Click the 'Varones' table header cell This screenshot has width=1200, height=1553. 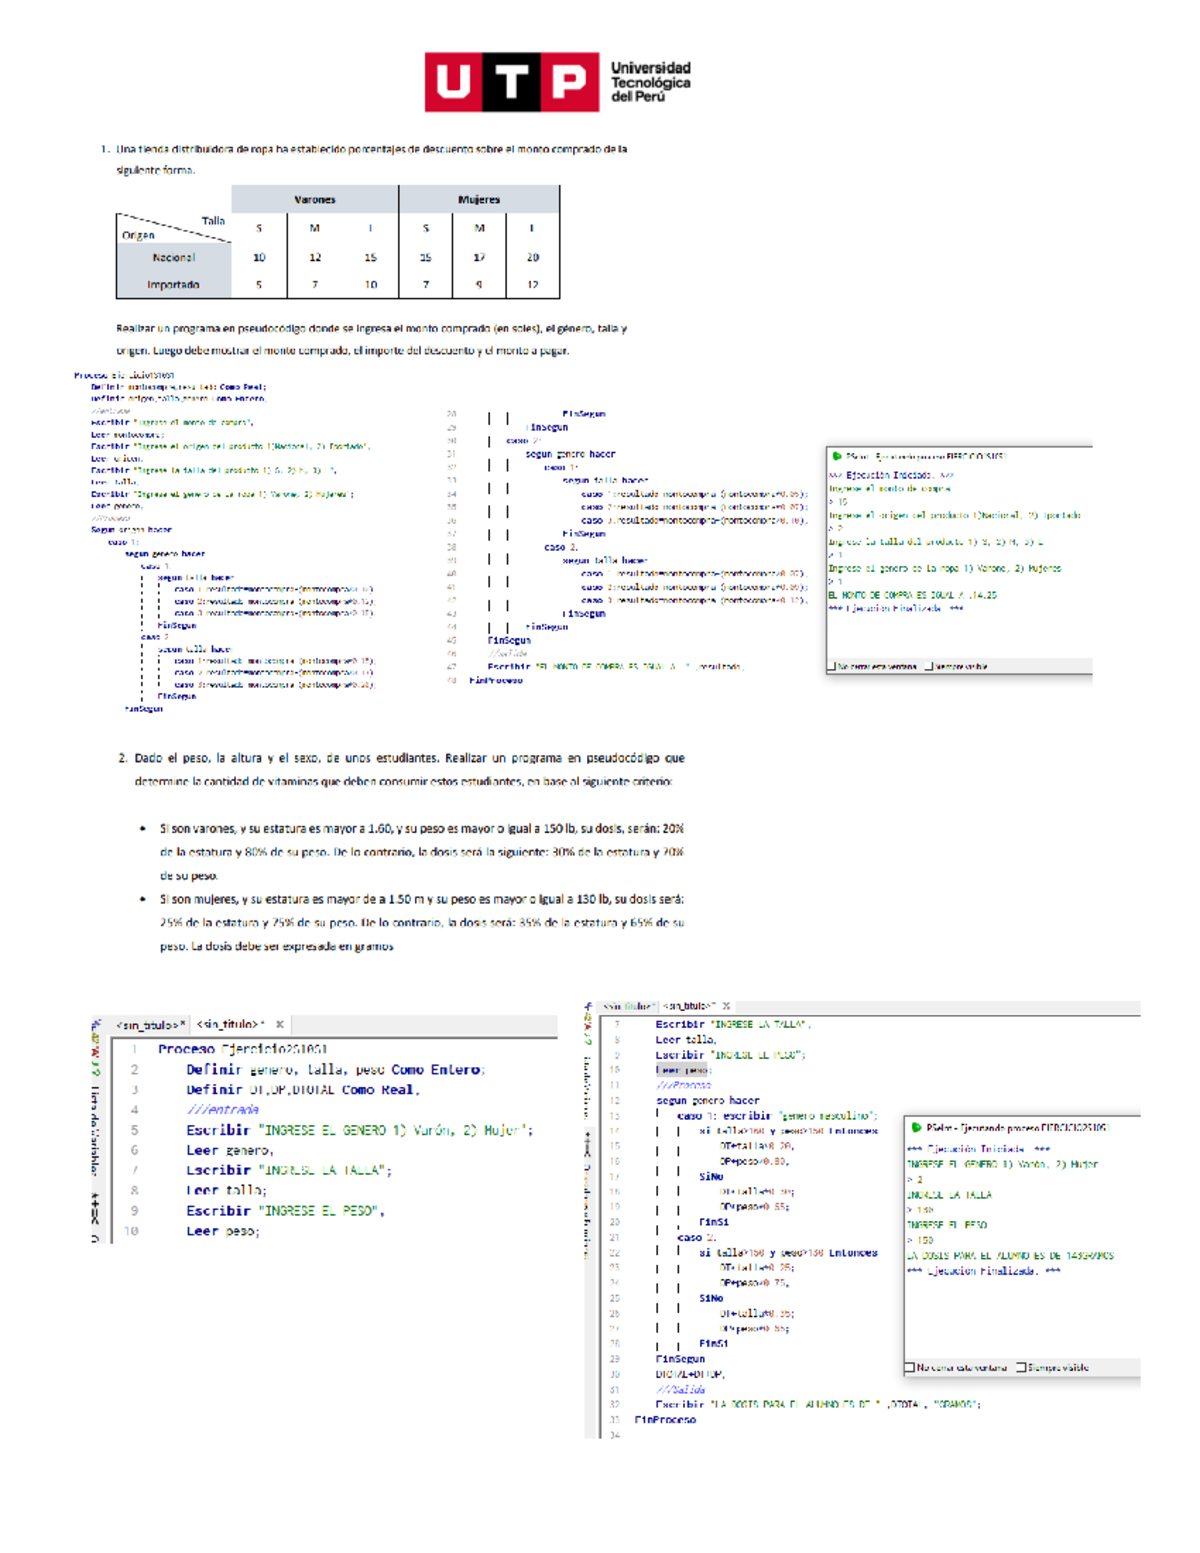click(x=314, y=200)
